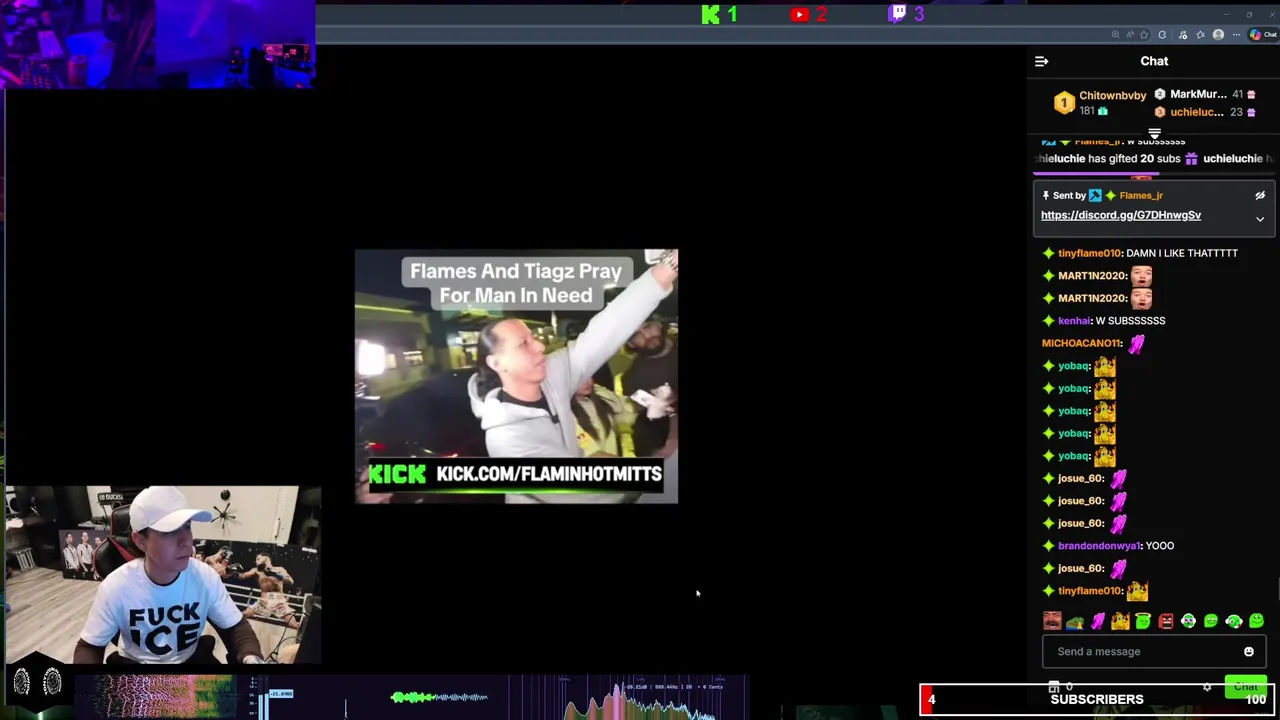The image size is (1280, 720).
Task: Click username MICHOACANO11 in chat
Action: click(x=1081, y=343)
